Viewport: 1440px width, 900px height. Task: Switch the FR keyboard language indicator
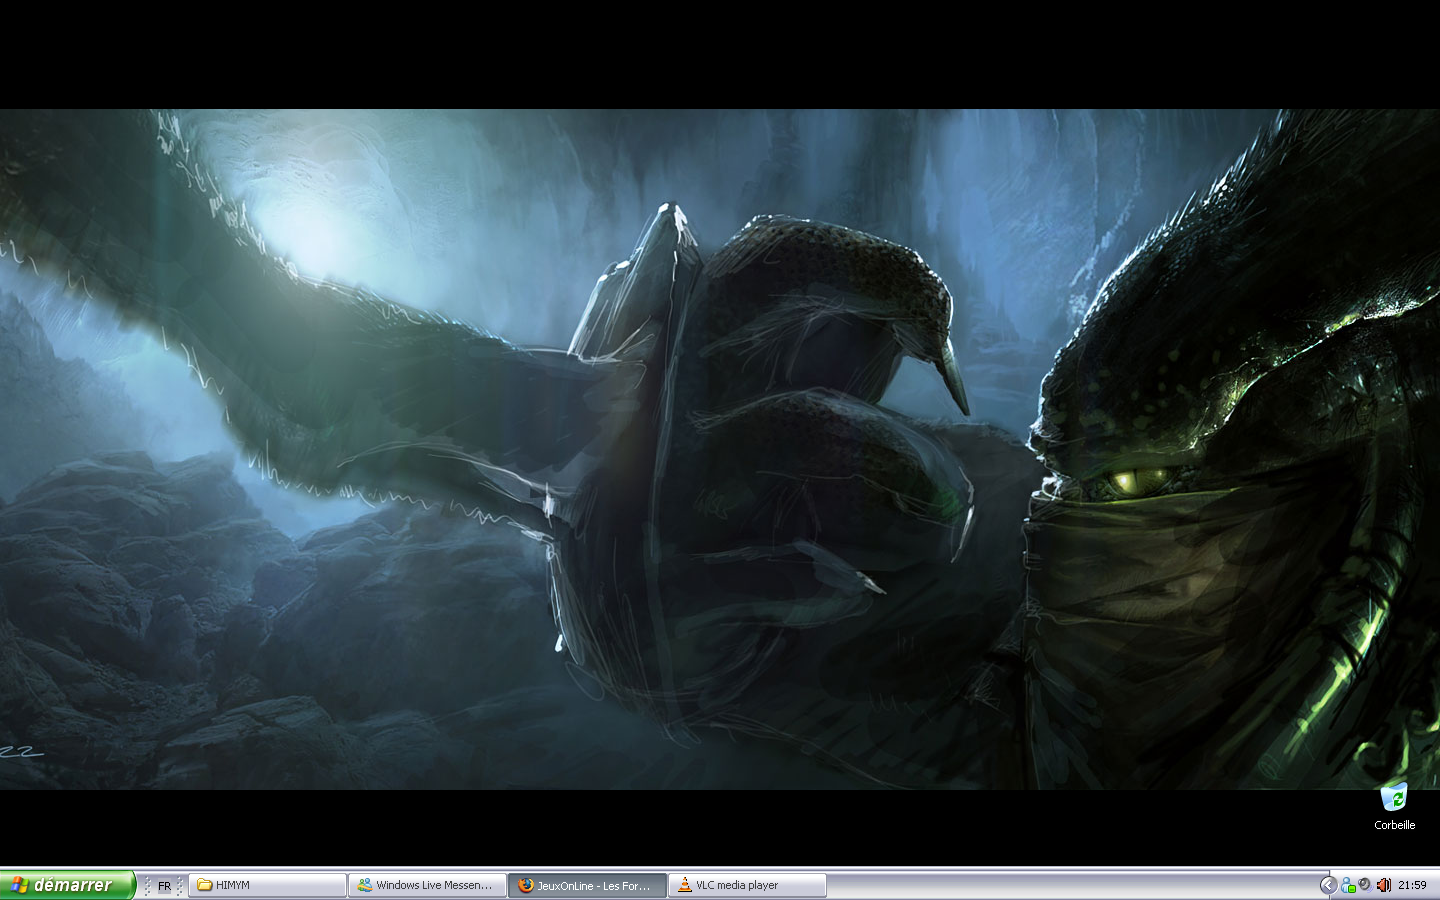pos(164,886)
